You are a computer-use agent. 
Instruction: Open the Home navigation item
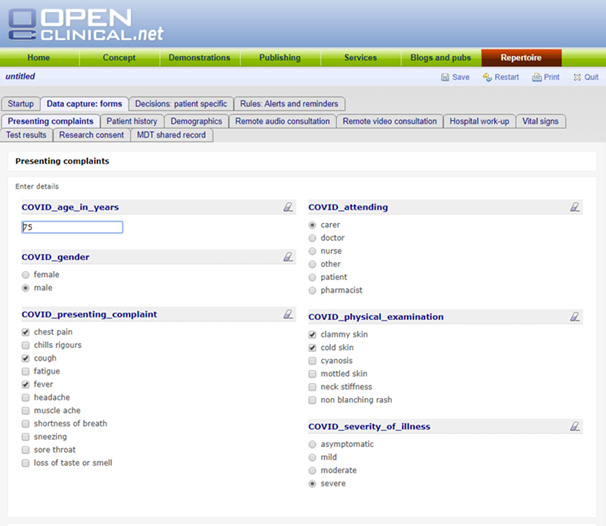coord(39,58)
